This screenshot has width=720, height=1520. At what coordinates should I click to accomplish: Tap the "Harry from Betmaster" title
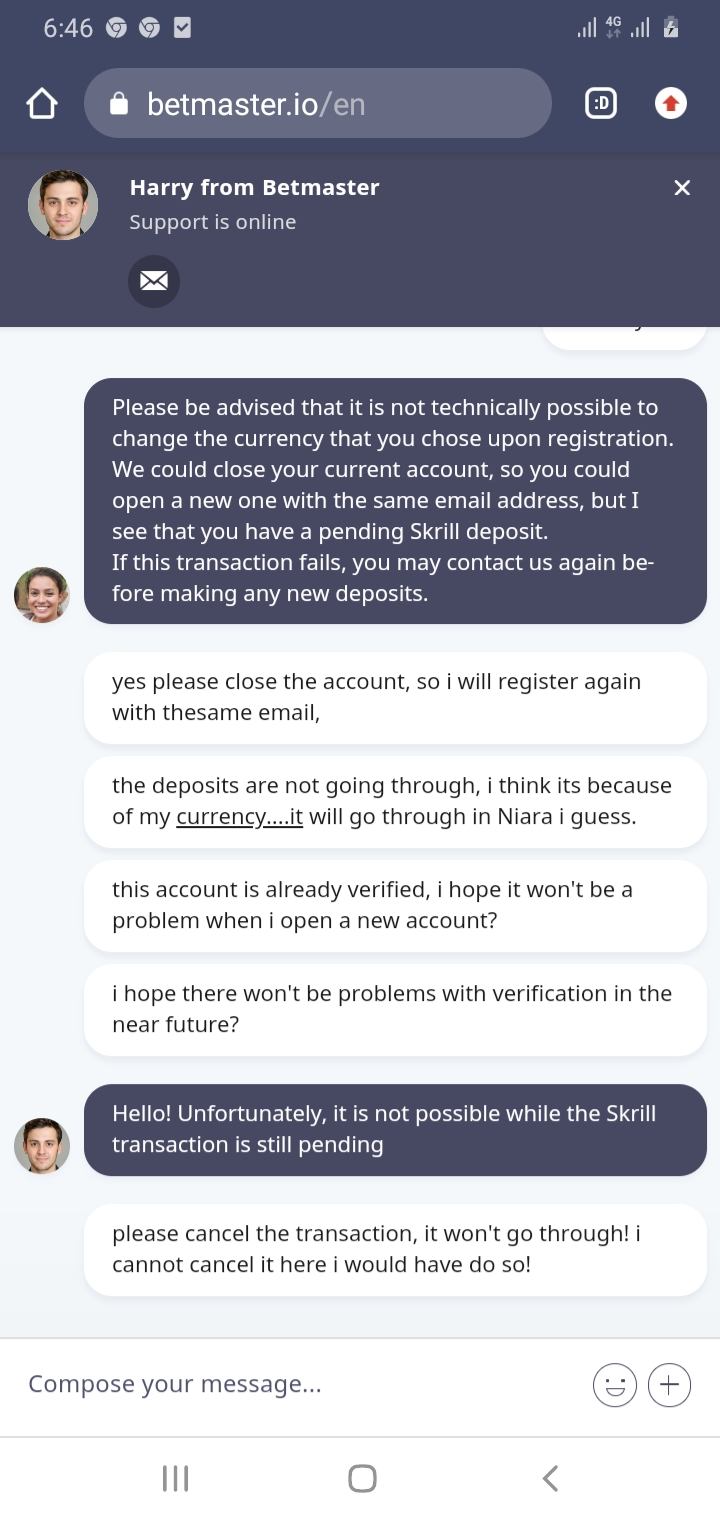coord(254,187)
